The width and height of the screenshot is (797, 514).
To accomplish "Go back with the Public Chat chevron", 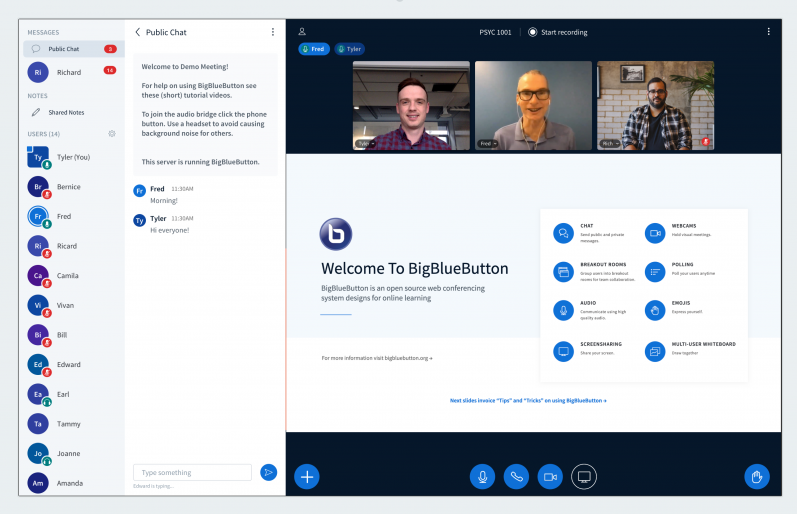I will pyautogui.click(x=138, y=32).
